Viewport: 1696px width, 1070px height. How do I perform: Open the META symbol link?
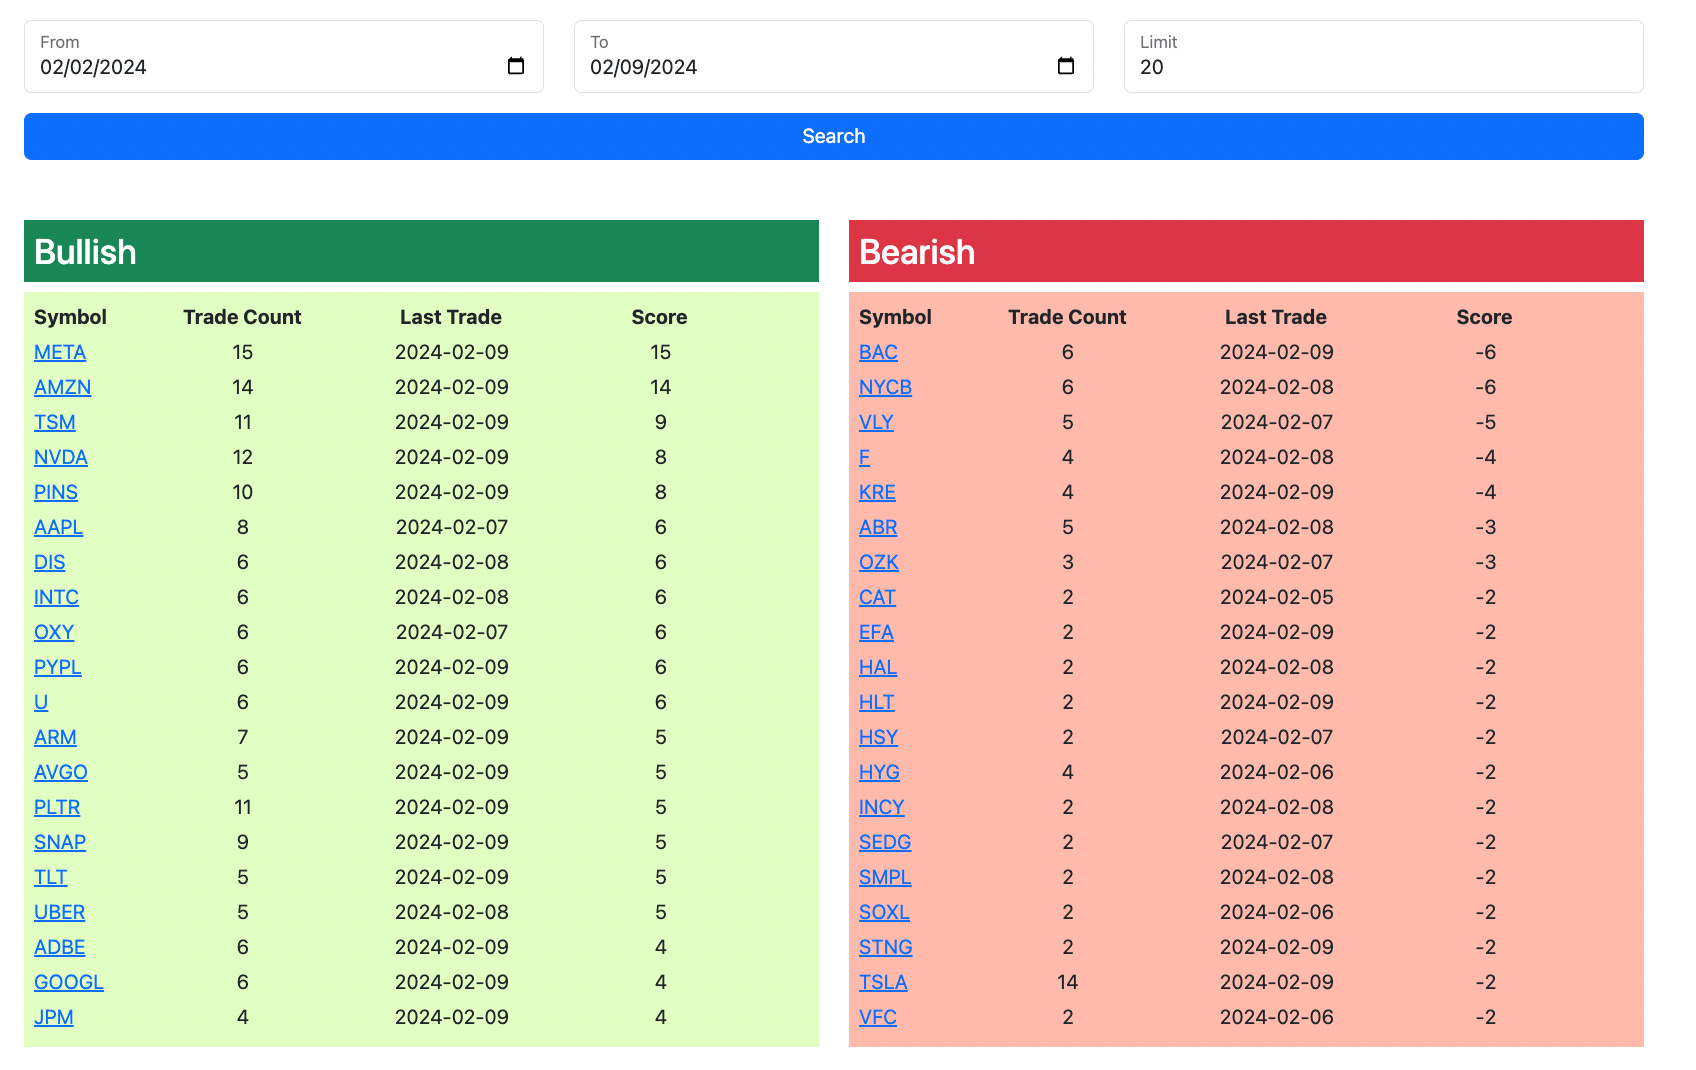click(x=60, y=352)
